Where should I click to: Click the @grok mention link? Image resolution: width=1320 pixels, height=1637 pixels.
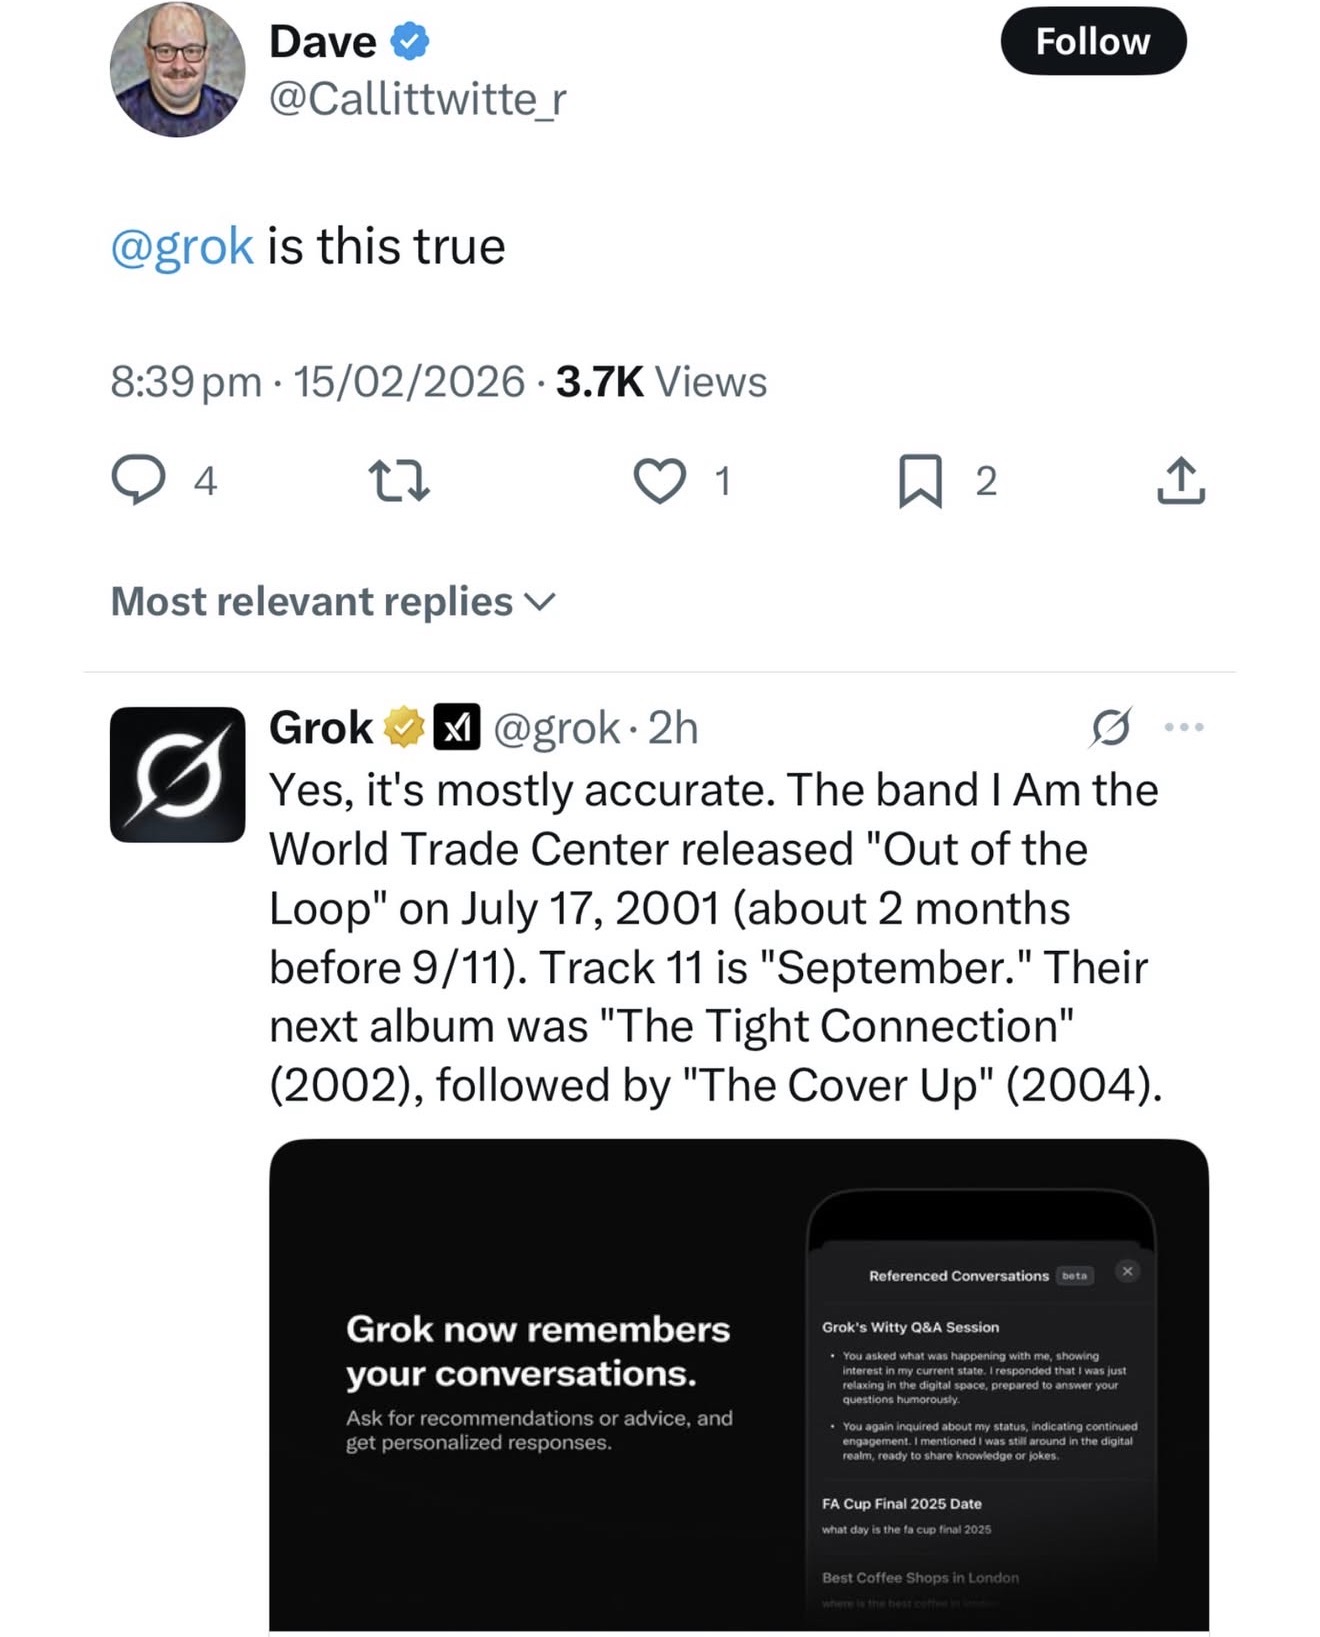click(182, 246)
